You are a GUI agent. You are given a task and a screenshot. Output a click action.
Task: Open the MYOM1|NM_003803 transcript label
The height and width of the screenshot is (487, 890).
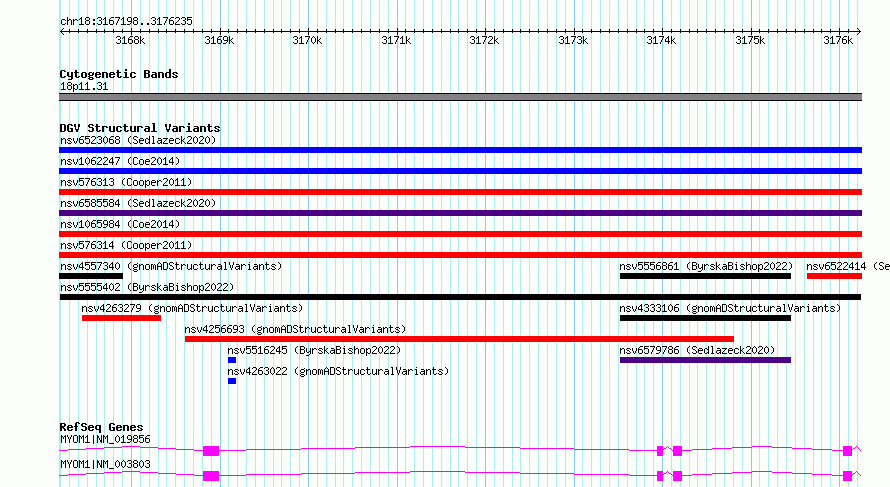point(105,464)
